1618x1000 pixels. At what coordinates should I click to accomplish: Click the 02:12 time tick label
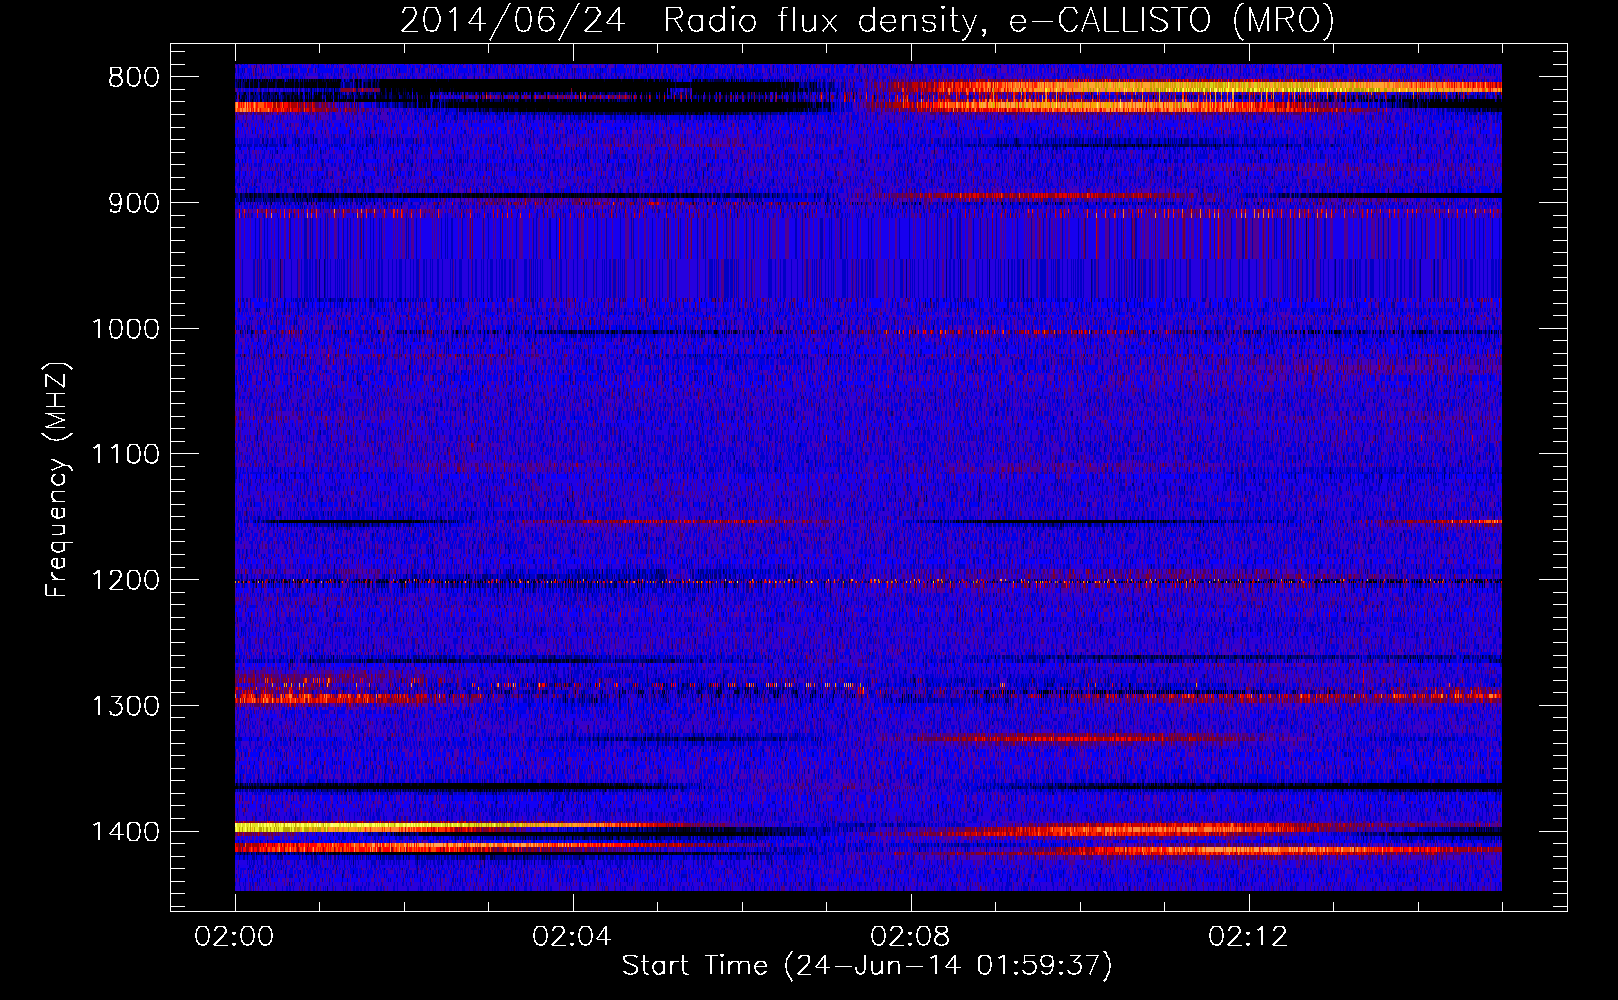pos(1248,937)
